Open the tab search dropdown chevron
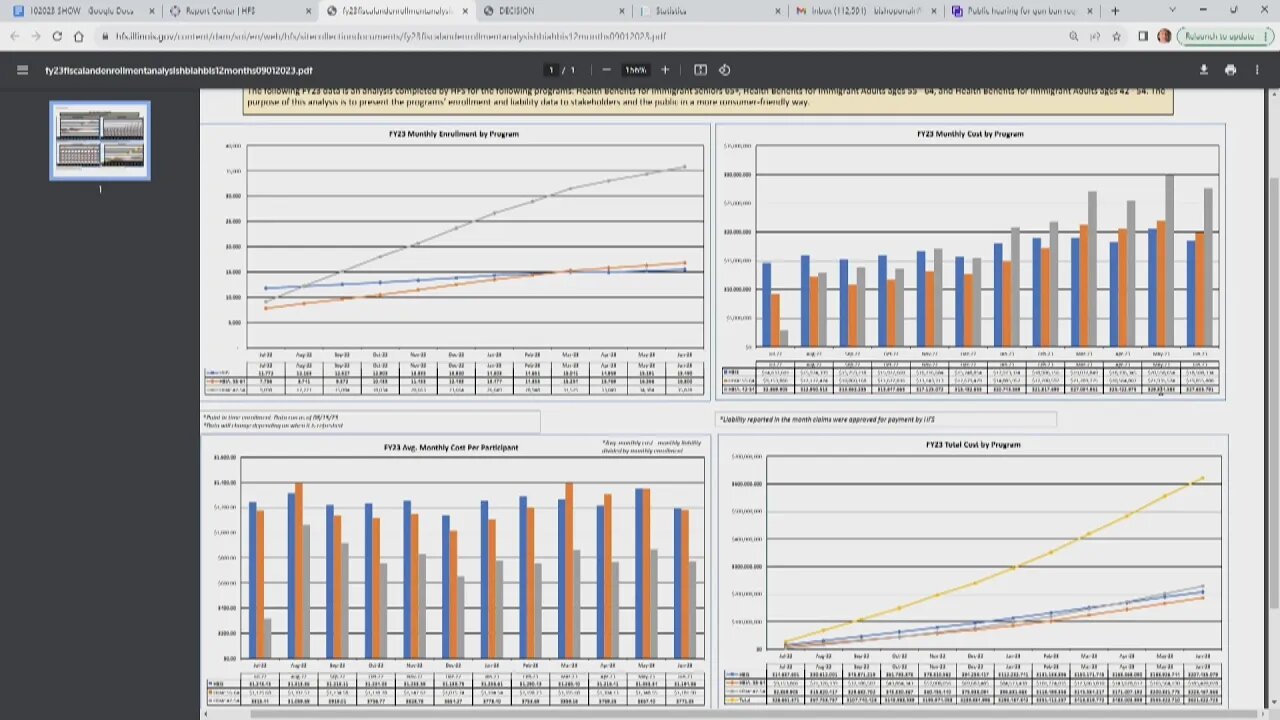The width and height of the screenshot is (1280, 720). click(x=1173, y=11)
